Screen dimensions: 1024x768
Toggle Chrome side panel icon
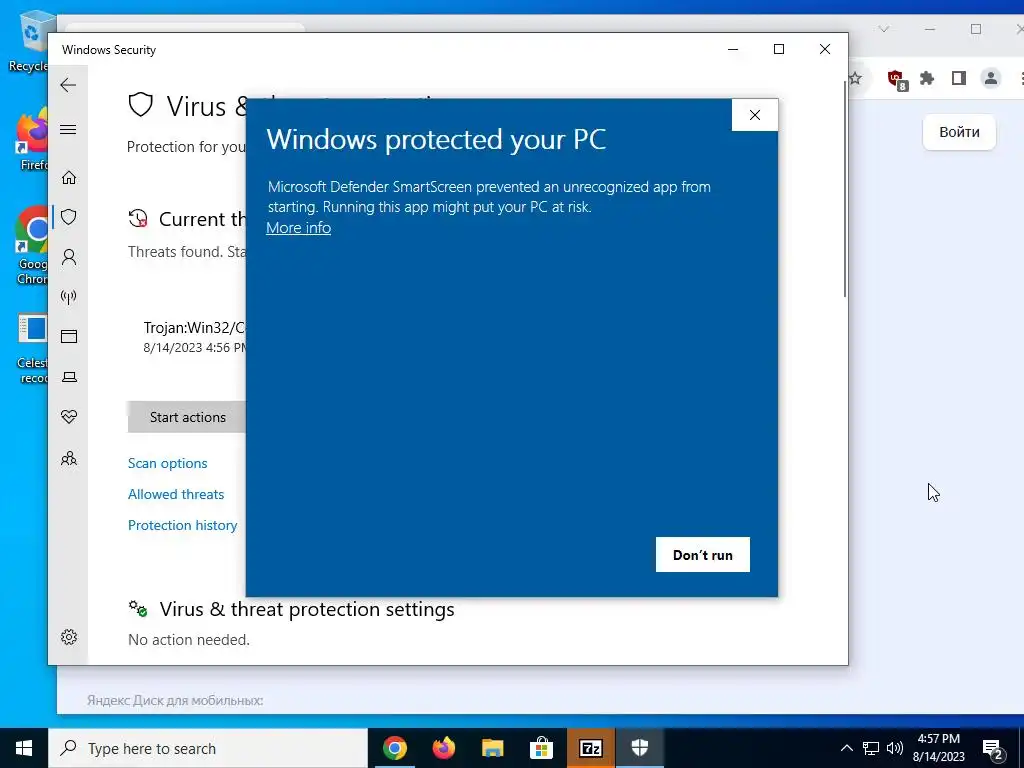pos(958,78)
